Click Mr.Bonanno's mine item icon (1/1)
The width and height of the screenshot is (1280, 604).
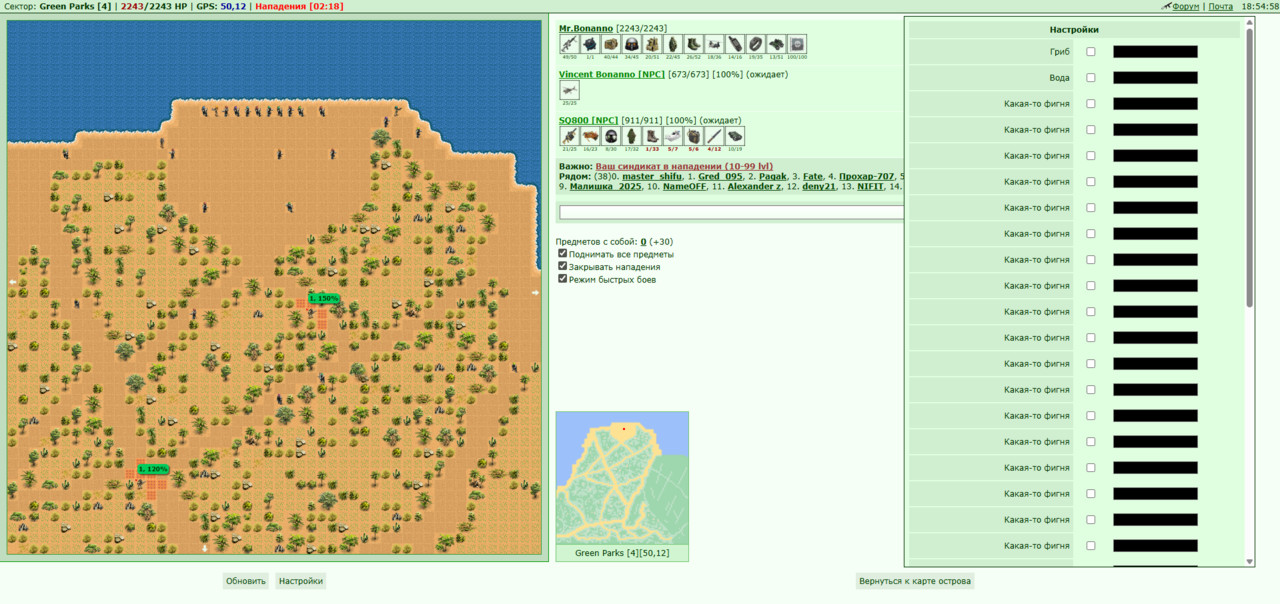click(590, 44)
